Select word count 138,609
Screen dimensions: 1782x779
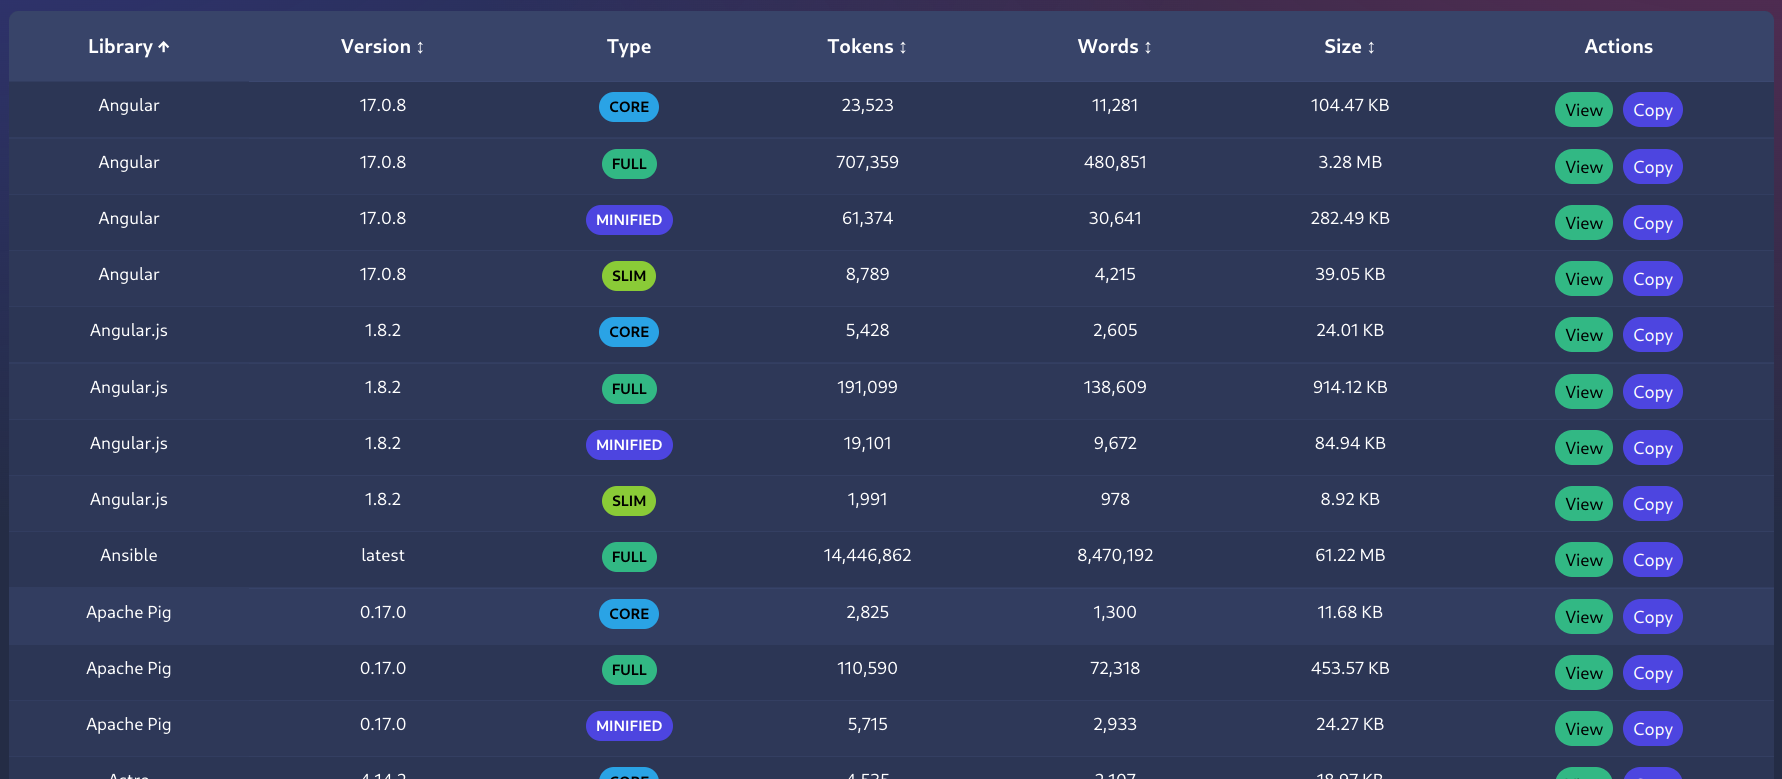[1115, 387]
